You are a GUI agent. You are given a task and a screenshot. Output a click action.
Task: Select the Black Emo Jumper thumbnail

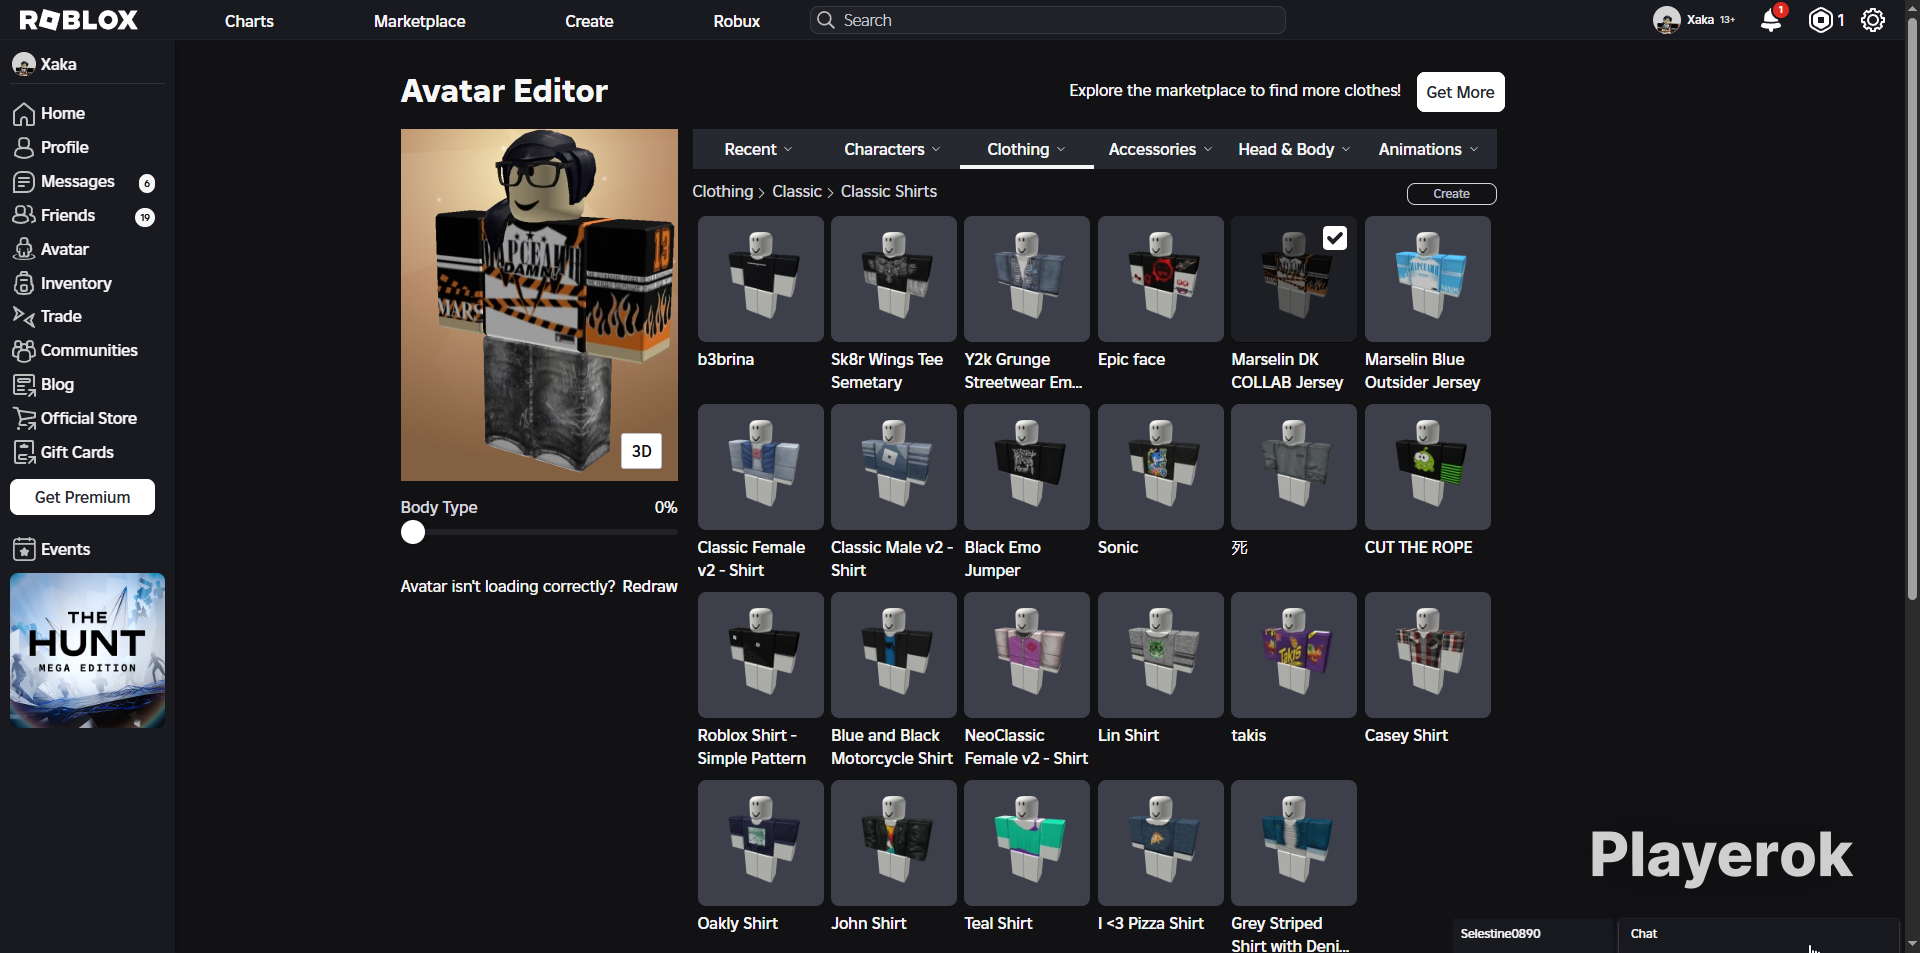tap(1027, 467)
